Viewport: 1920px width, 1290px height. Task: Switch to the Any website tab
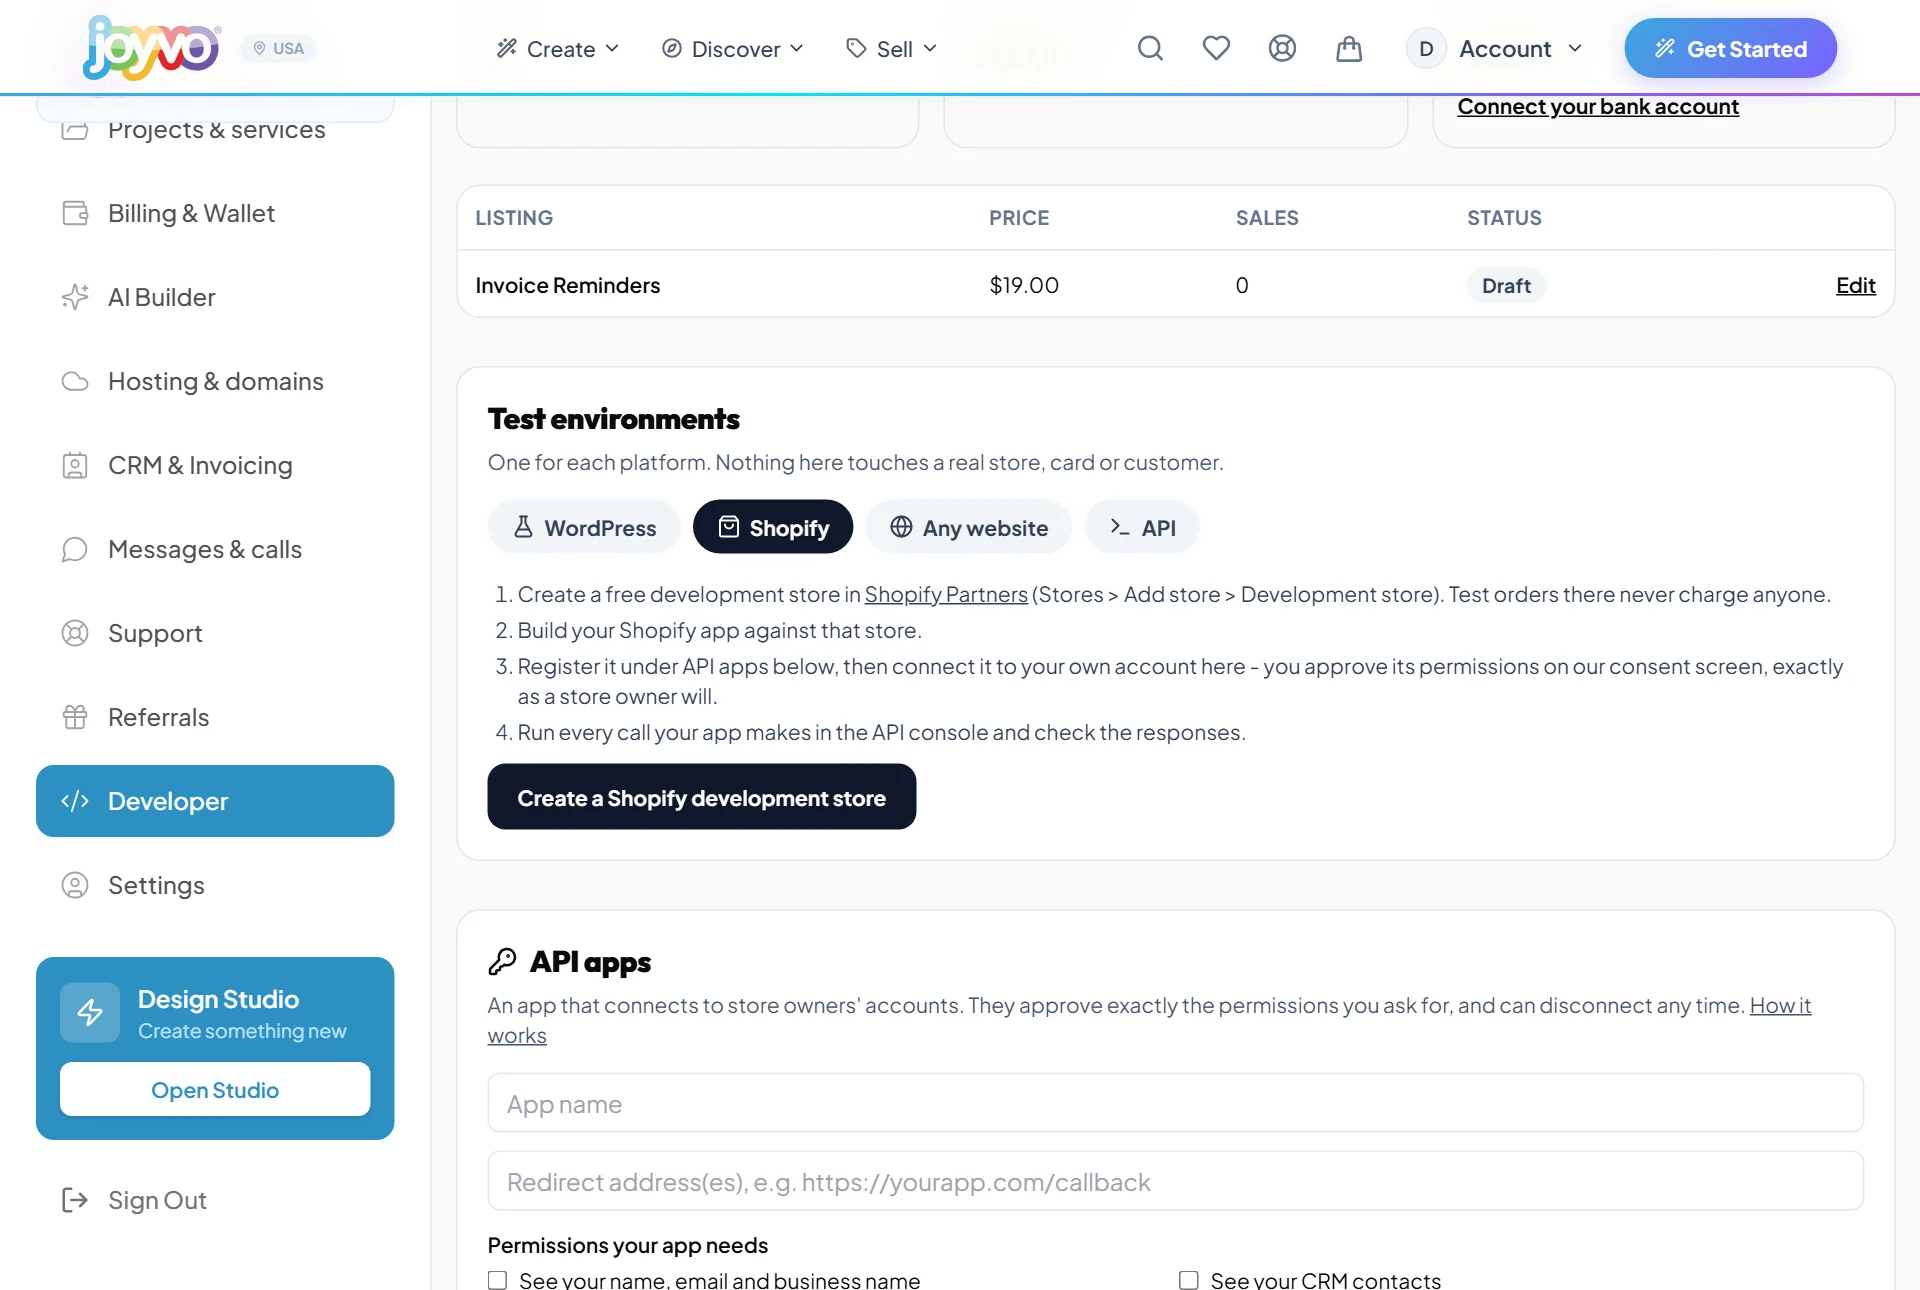[x=969, y=527]
